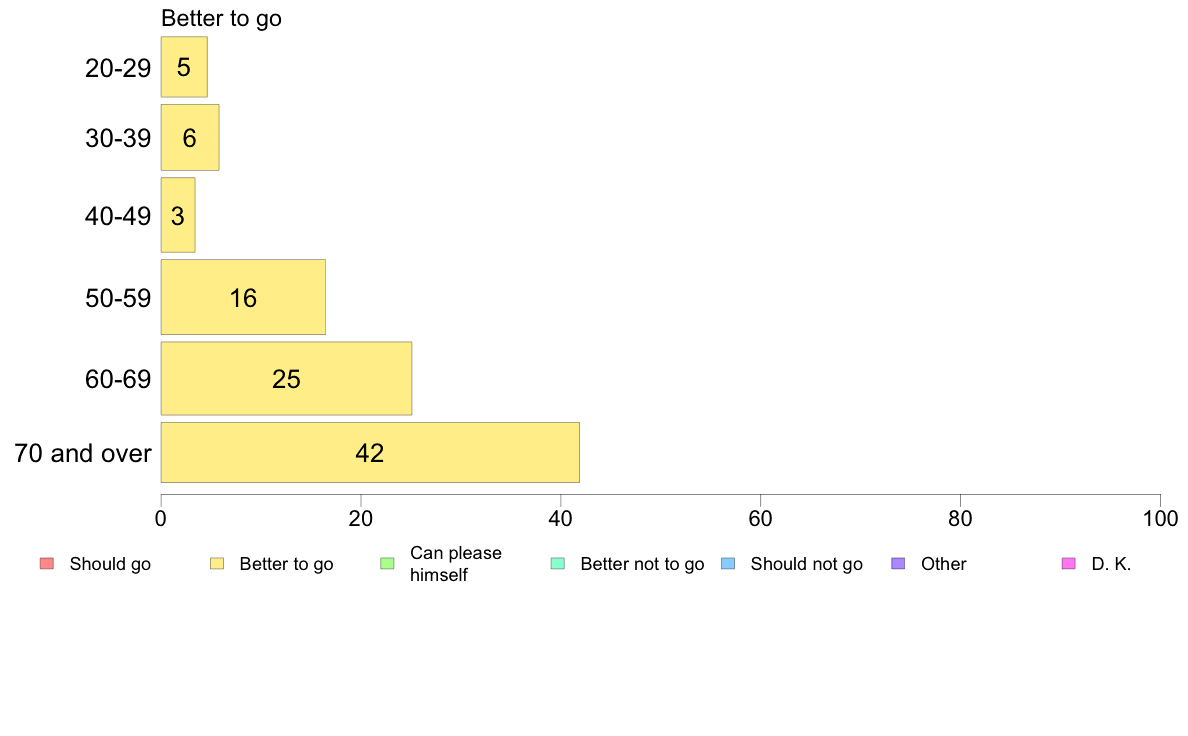Toggle the Better not to go legend label
1188x736 pixels.
click(642, 564)
